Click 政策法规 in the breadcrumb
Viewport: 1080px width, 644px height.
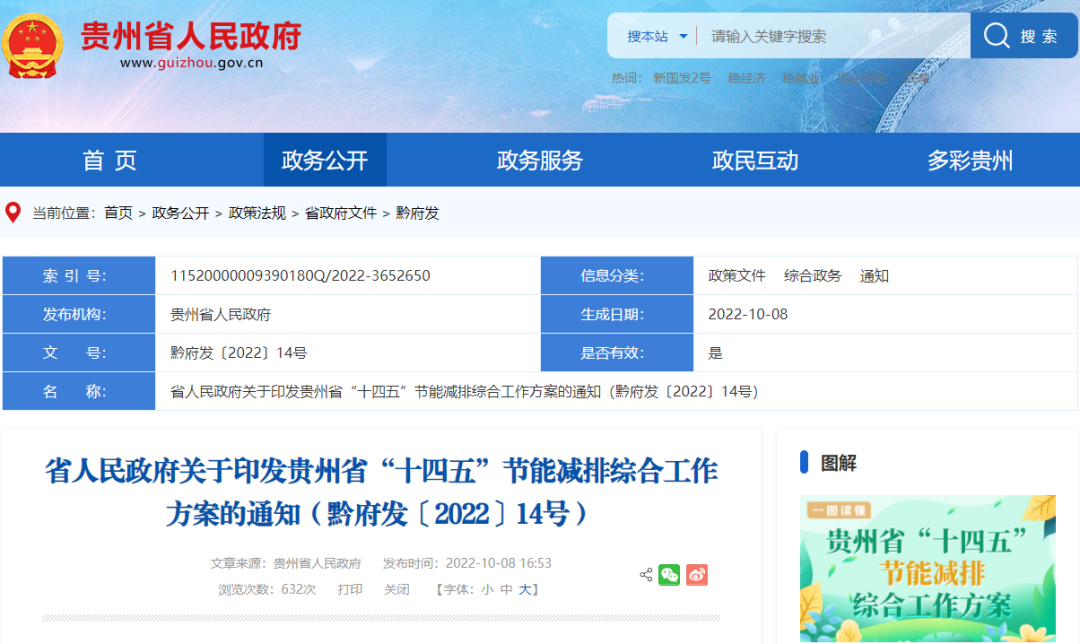(x=257, y=213)
